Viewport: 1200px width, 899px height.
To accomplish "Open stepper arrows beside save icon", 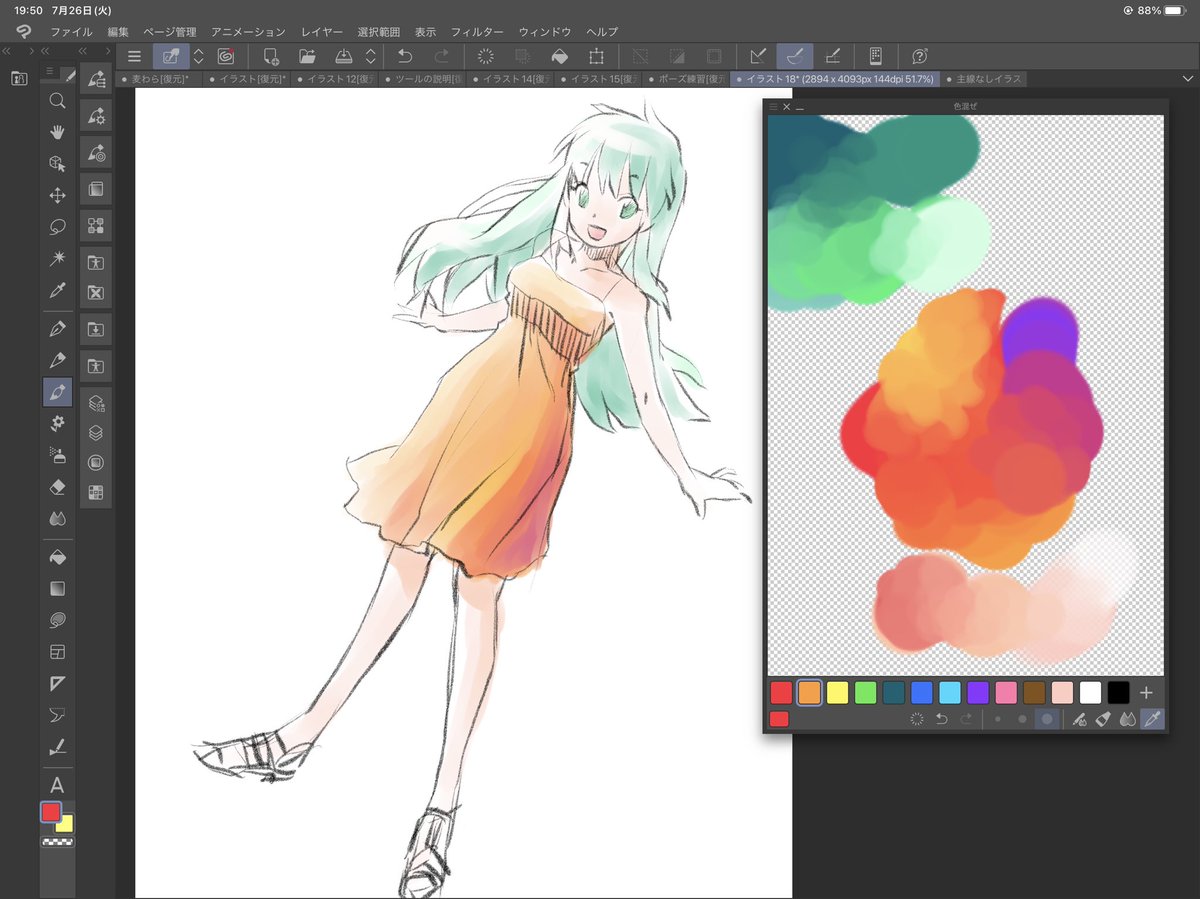I will tap(371, 56).
